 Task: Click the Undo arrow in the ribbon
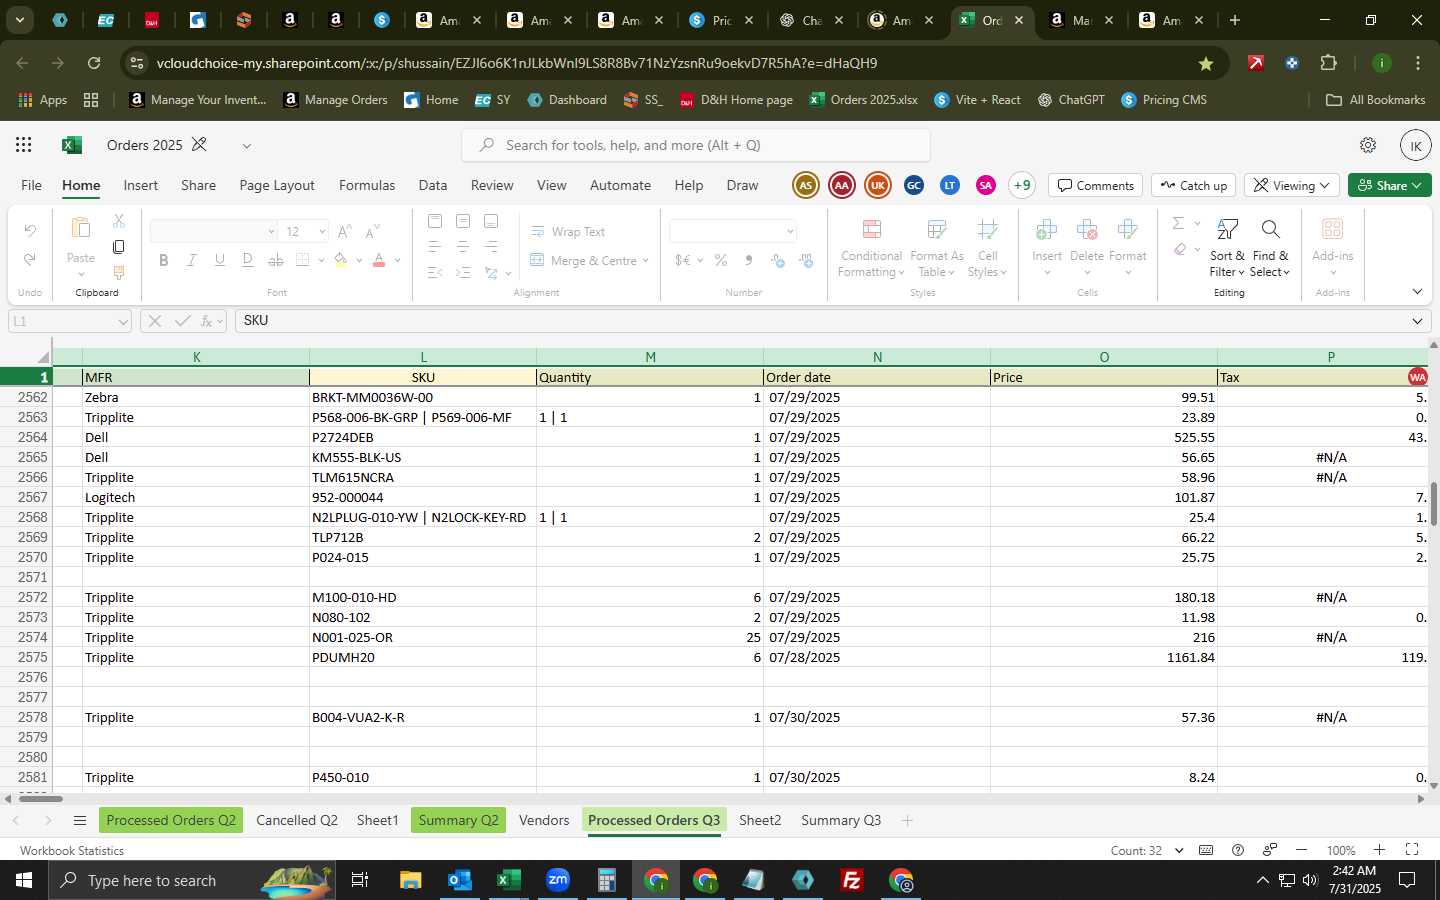click(x=30, y=231)
